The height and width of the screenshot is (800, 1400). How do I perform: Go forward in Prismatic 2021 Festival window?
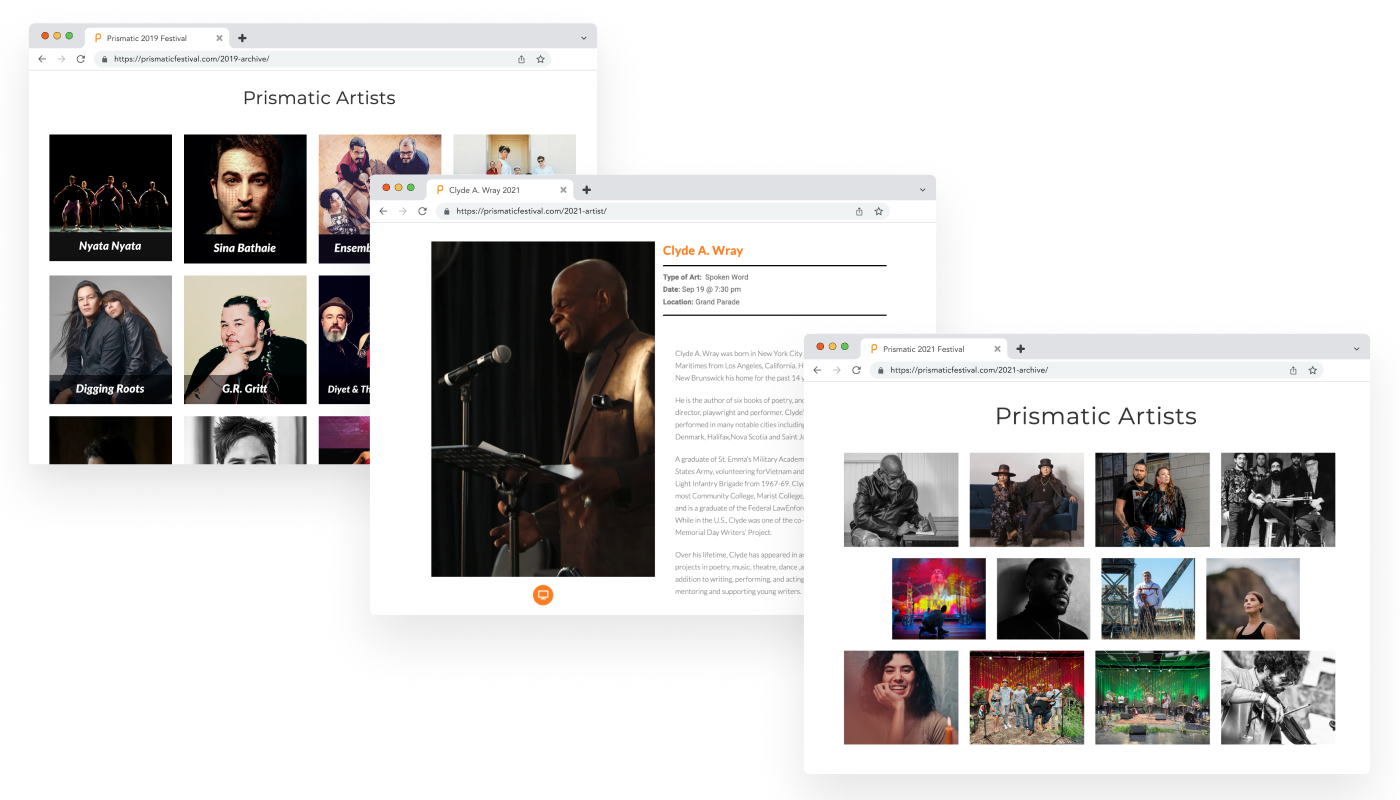[x=837, y=370]
